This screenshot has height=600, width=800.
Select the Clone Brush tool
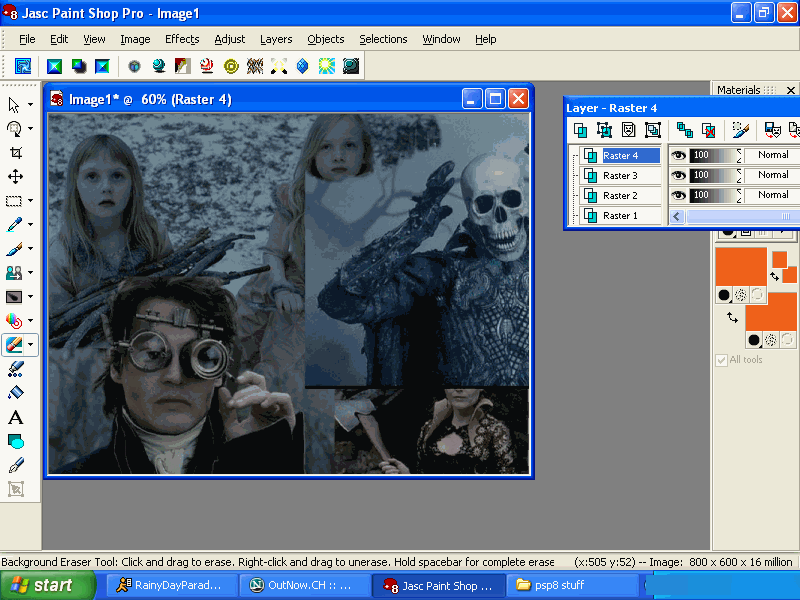[x=14, y=272]
